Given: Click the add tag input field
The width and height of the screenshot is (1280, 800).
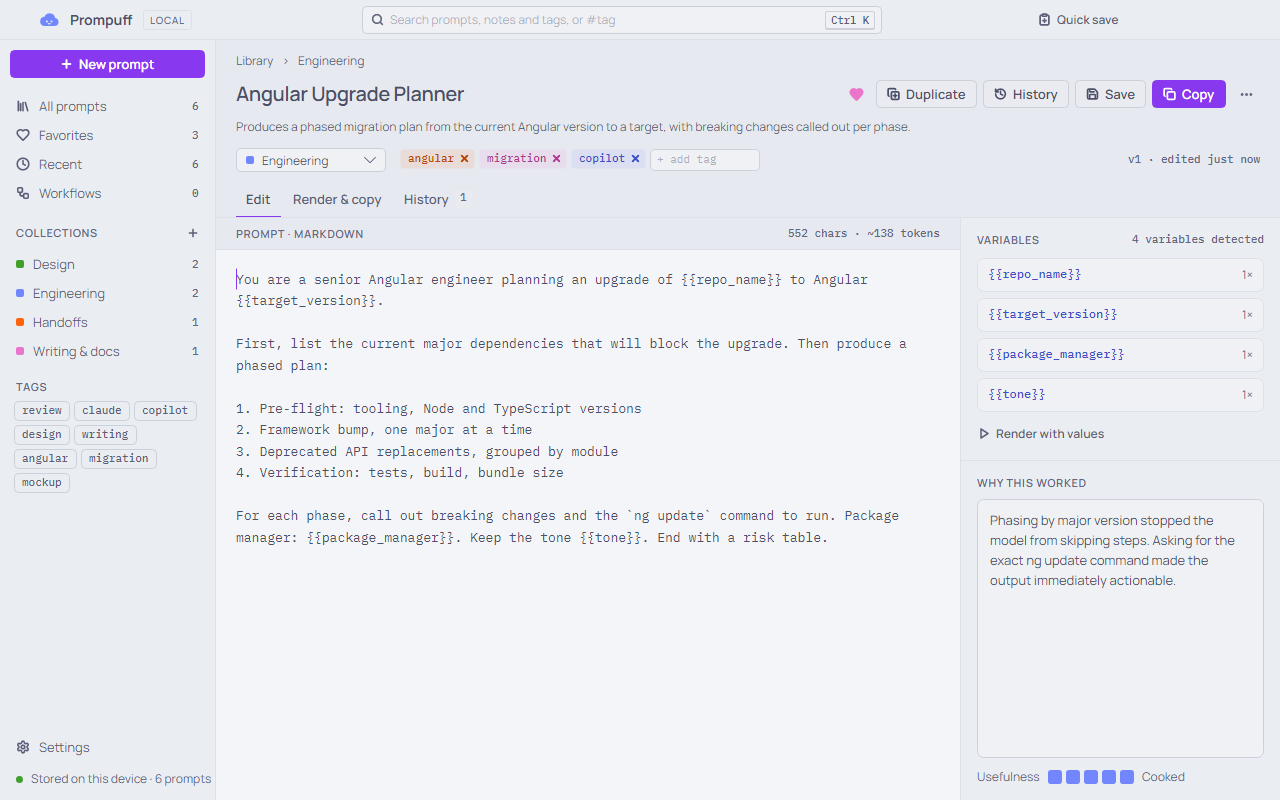Looking at the screenshot, I should [705, 160].
